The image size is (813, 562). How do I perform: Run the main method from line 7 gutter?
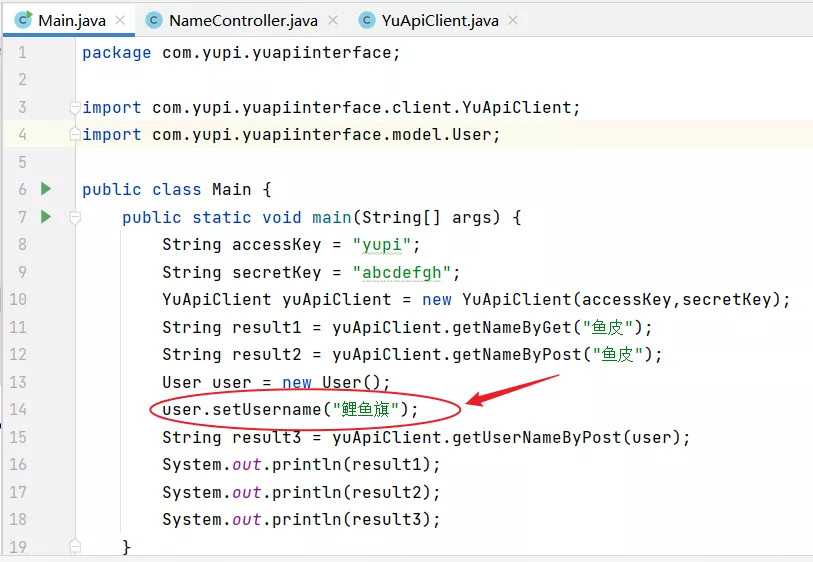pyautogui.click(x=46, y=216)
